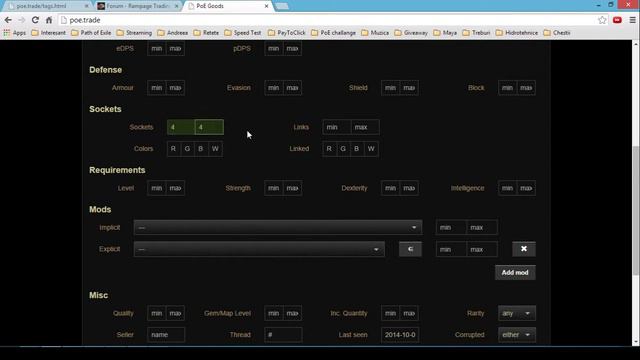Click the Dexterity max requirement field
Image resolution: width=640 pixels, height=360 pixels.
click(409, 188)
